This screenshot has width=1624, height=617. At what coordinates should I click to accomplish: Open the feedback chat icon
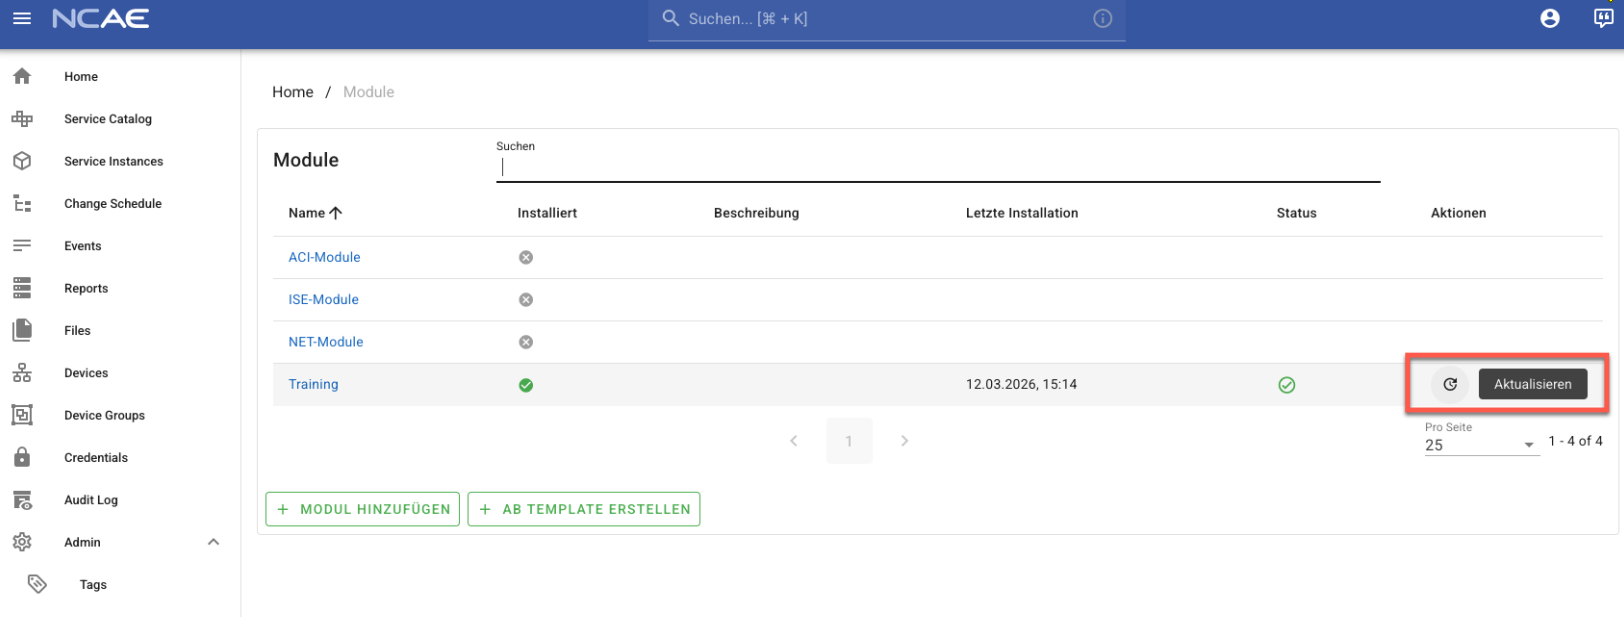(x=1603, y=18)
